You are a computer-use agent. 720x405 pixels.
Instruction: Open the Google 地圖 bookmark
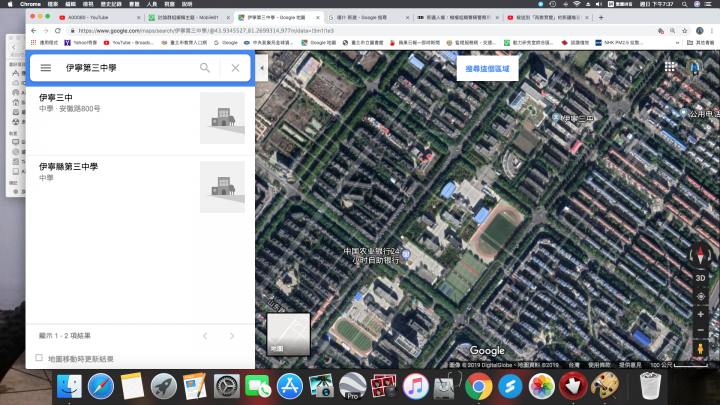(319, 43)
